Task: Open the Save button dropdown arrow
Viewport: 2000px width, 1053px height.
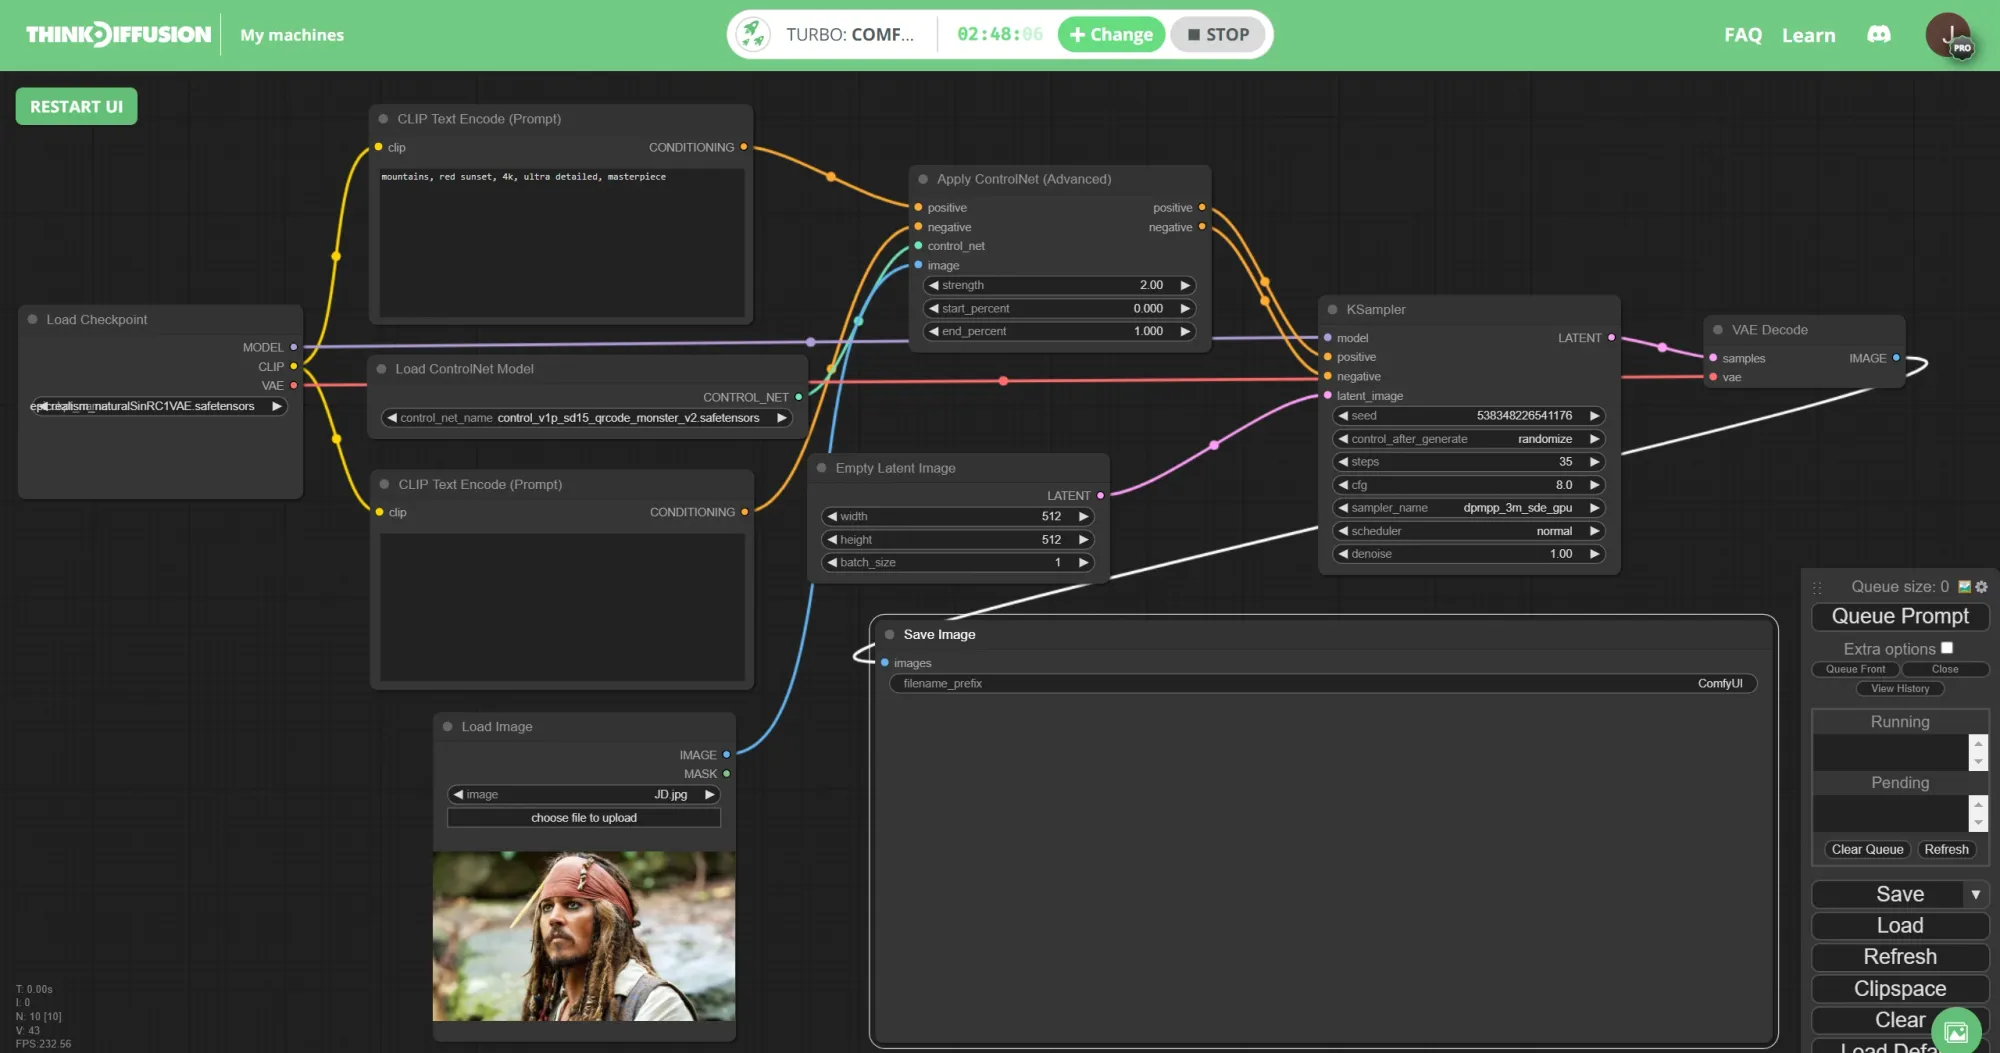Action: (1976, 894)
